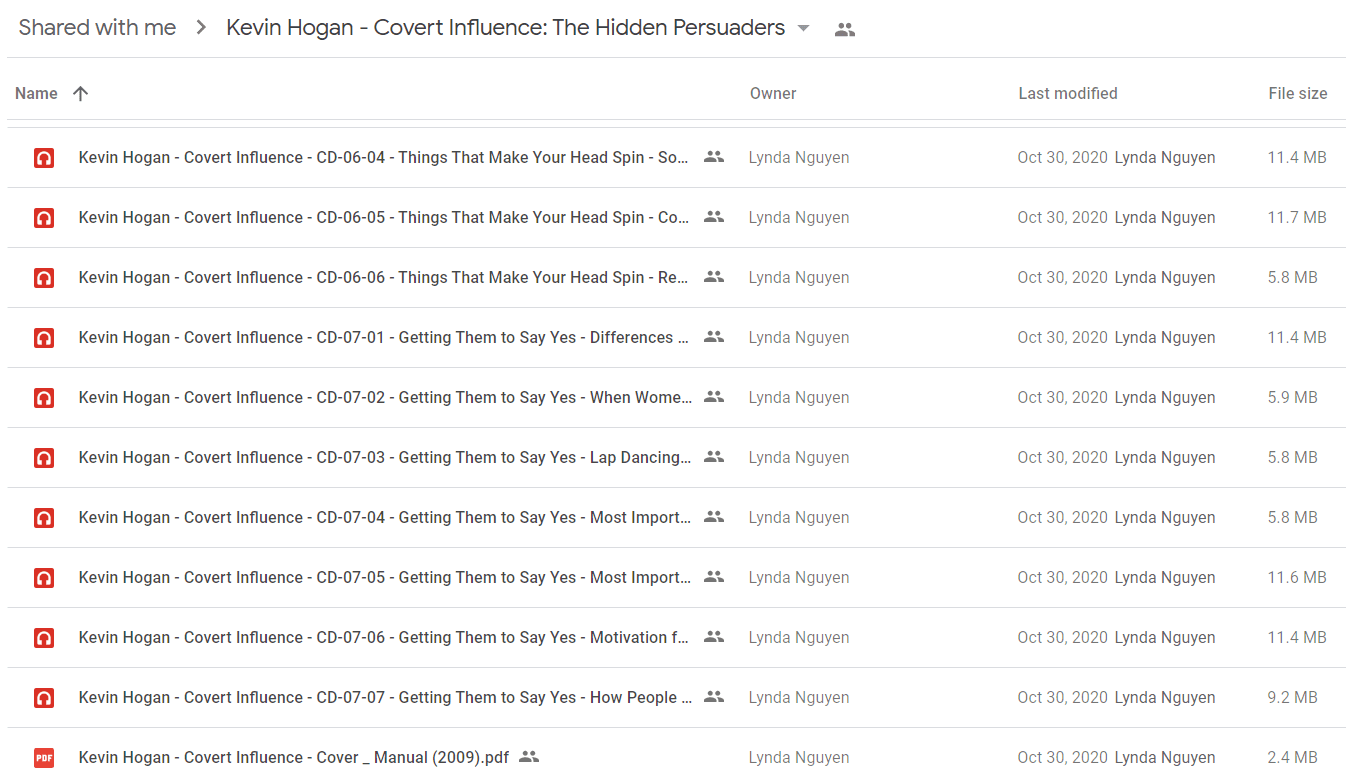
Task: Click modifier name Lynda Nguyen on CD-07-03 row
Action: 1165,457
